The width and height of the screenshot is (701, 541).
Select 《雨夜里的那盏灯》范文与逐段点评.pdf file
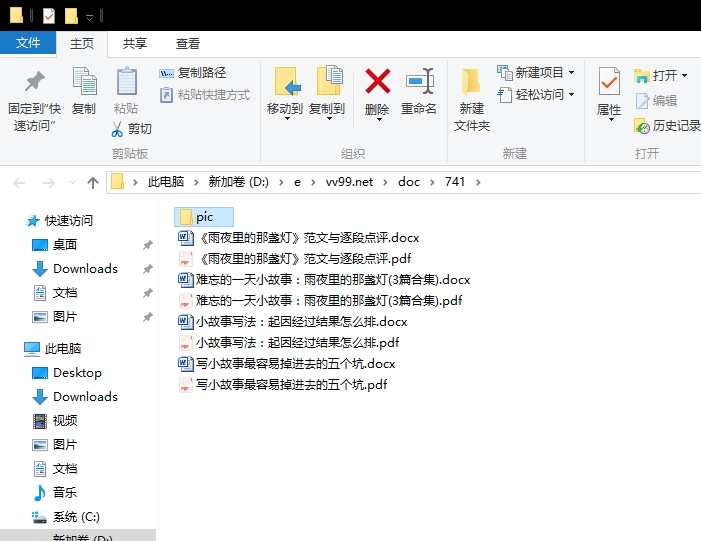(295, 258)
